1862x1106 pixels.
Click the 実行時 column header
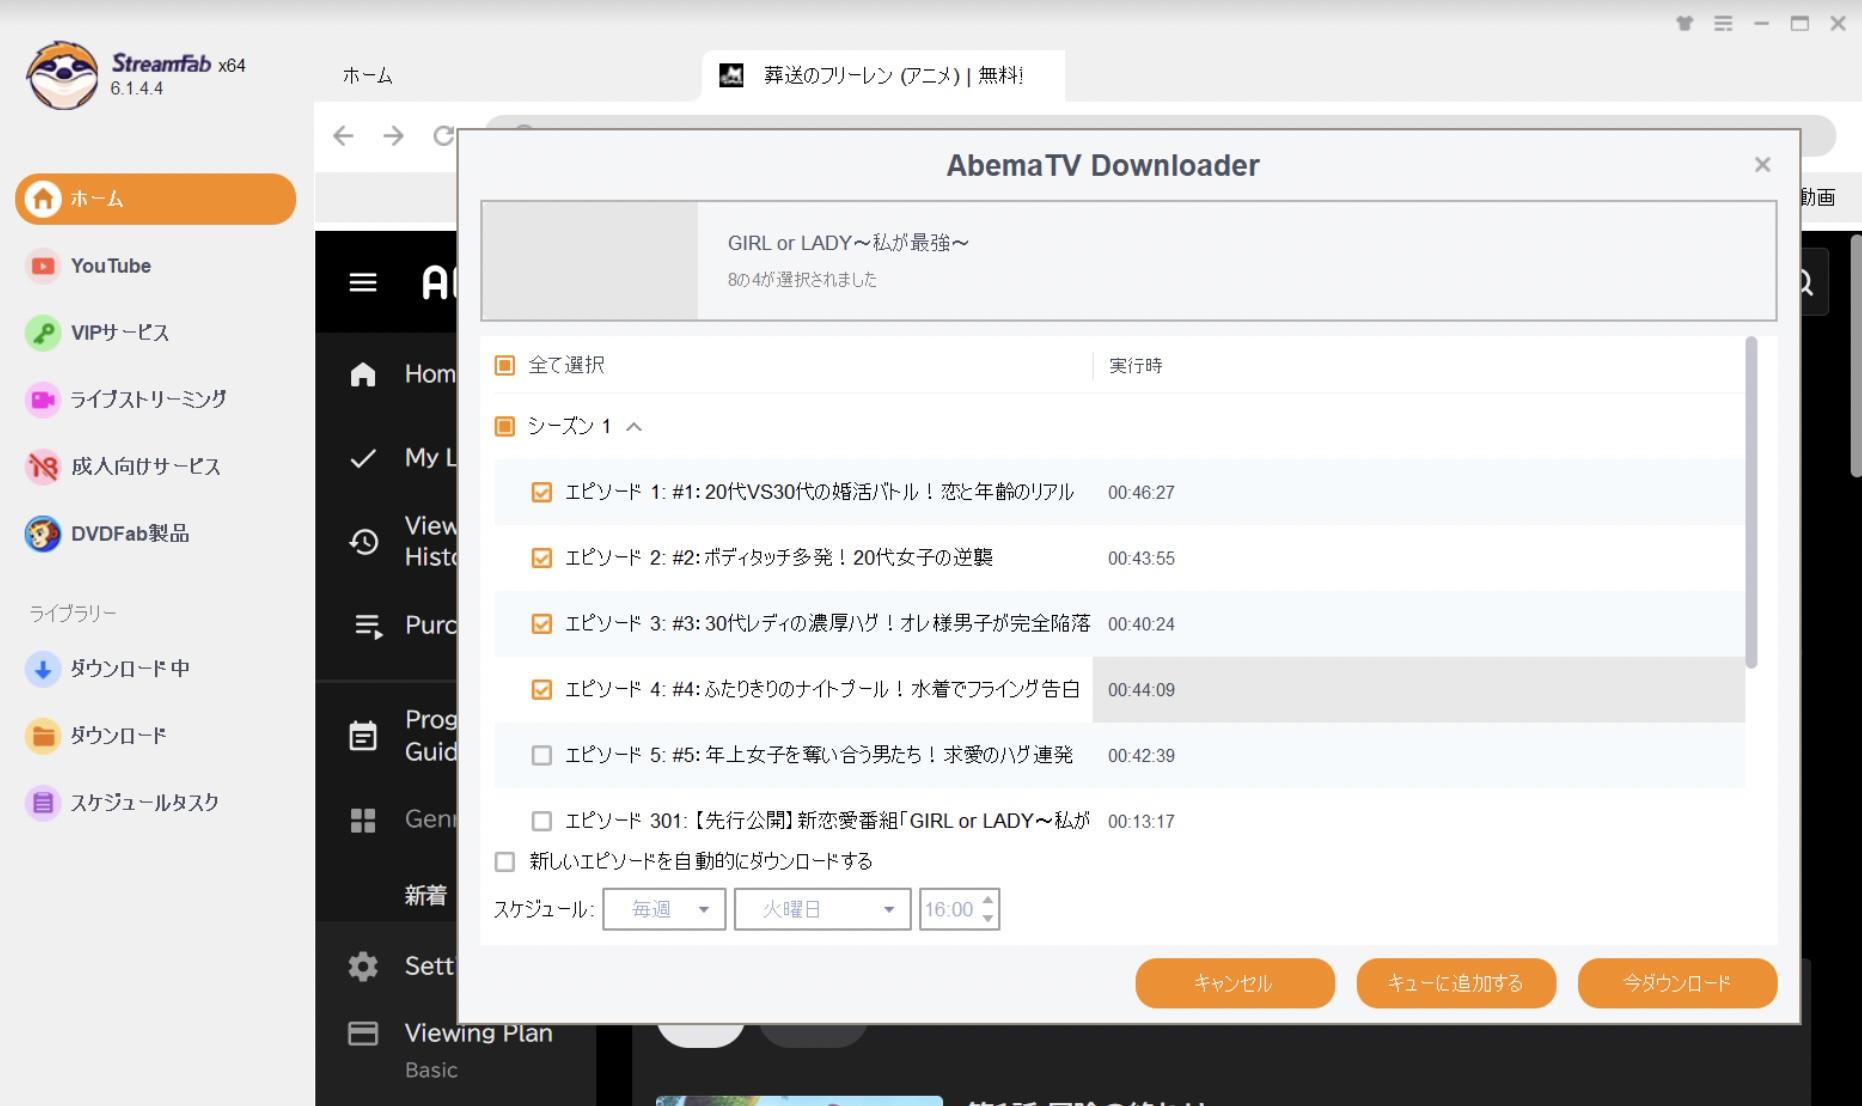point(1136,366)
